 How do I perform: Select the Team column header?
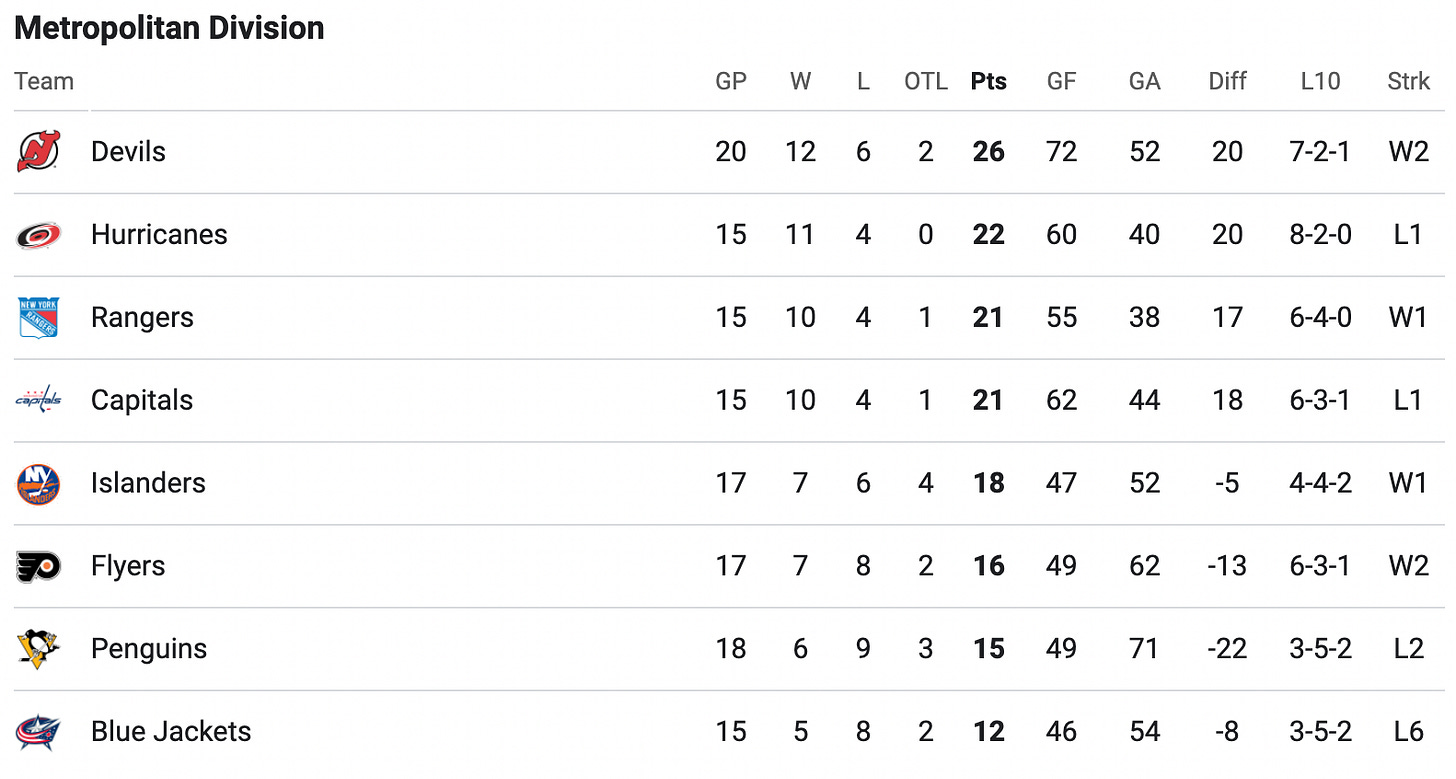[44, 82]
